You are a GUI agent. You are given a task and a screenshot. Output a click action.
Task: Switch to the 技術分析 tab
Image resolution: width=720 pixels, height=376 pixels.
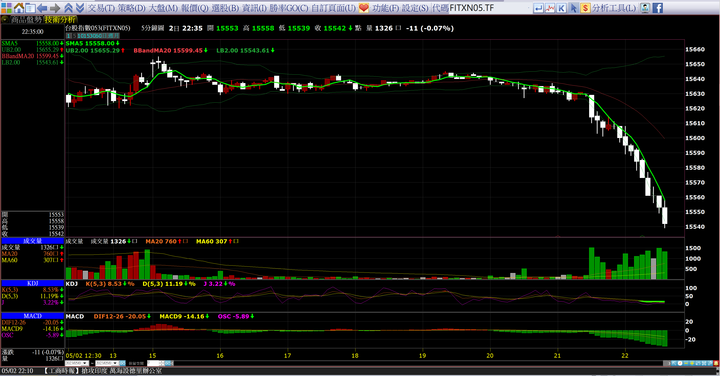[60, 20]
